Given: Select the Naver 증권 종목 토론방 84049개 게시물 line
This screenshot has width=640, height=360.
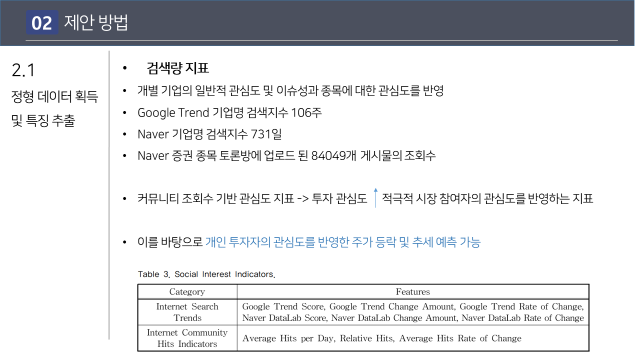Looking at the screenshot, I should [x=287, y=156].
